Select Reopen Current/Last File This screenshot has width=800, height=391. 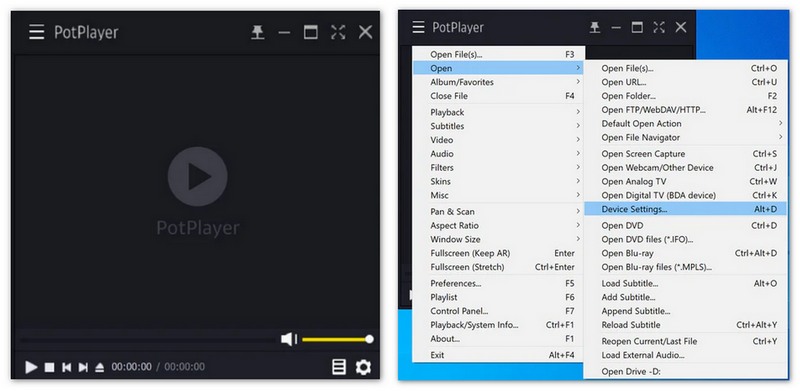coord(685,340)
